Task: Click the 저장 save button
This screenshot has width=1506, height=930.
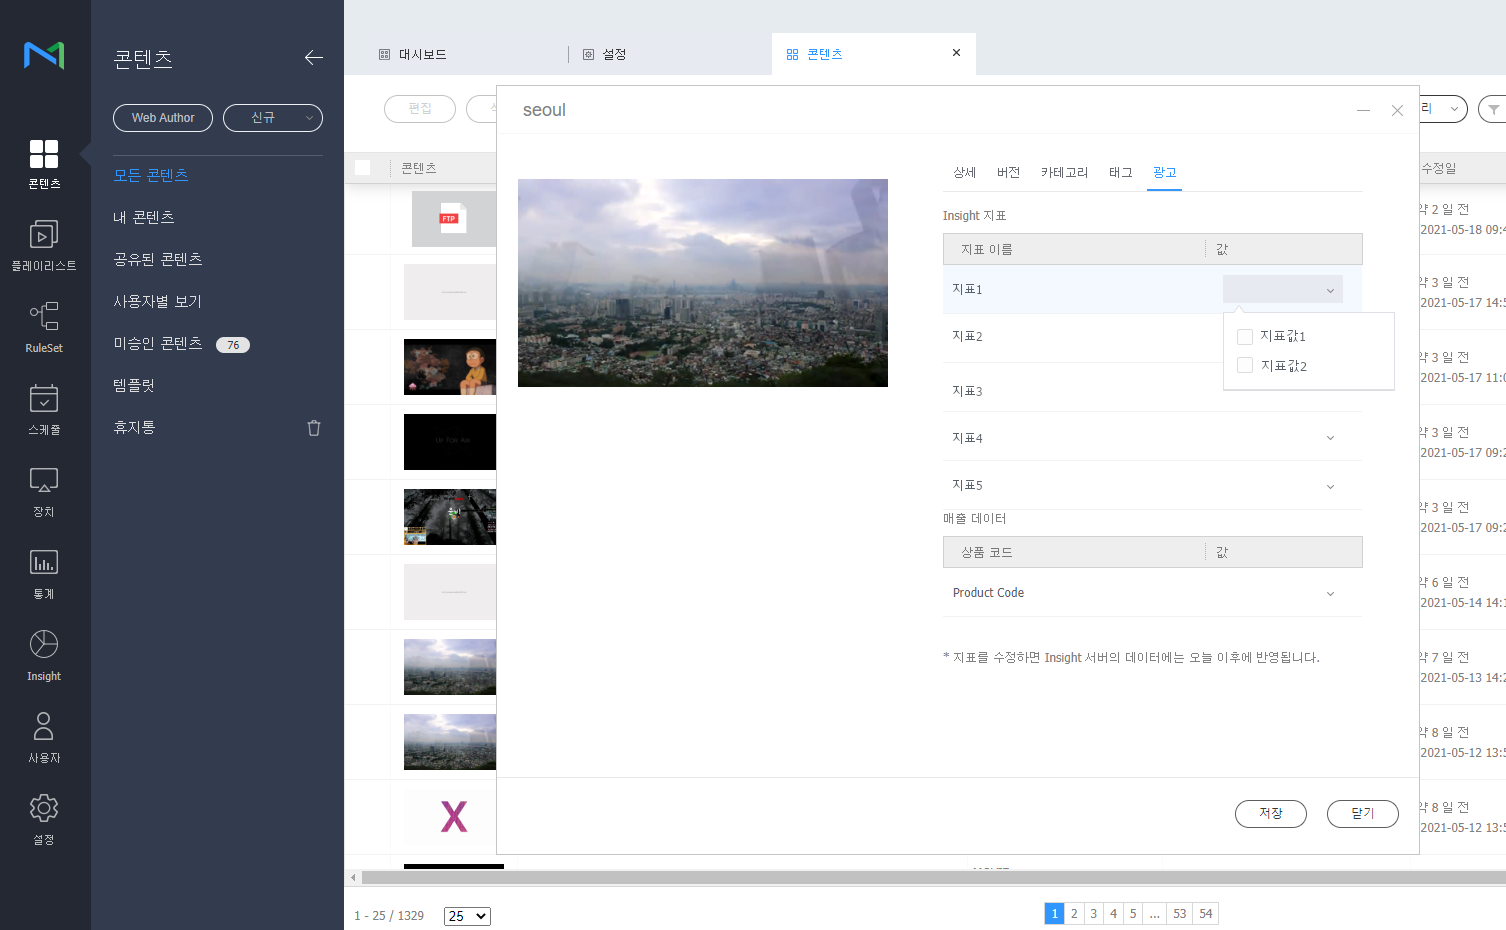Action: 1270,814
